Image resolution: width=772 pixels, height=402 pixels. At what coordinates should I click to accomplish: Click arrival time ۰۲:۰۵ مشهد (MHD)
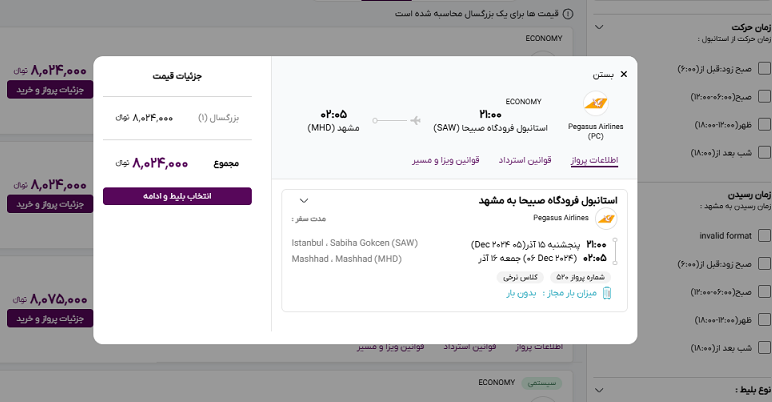coord(333,121)
